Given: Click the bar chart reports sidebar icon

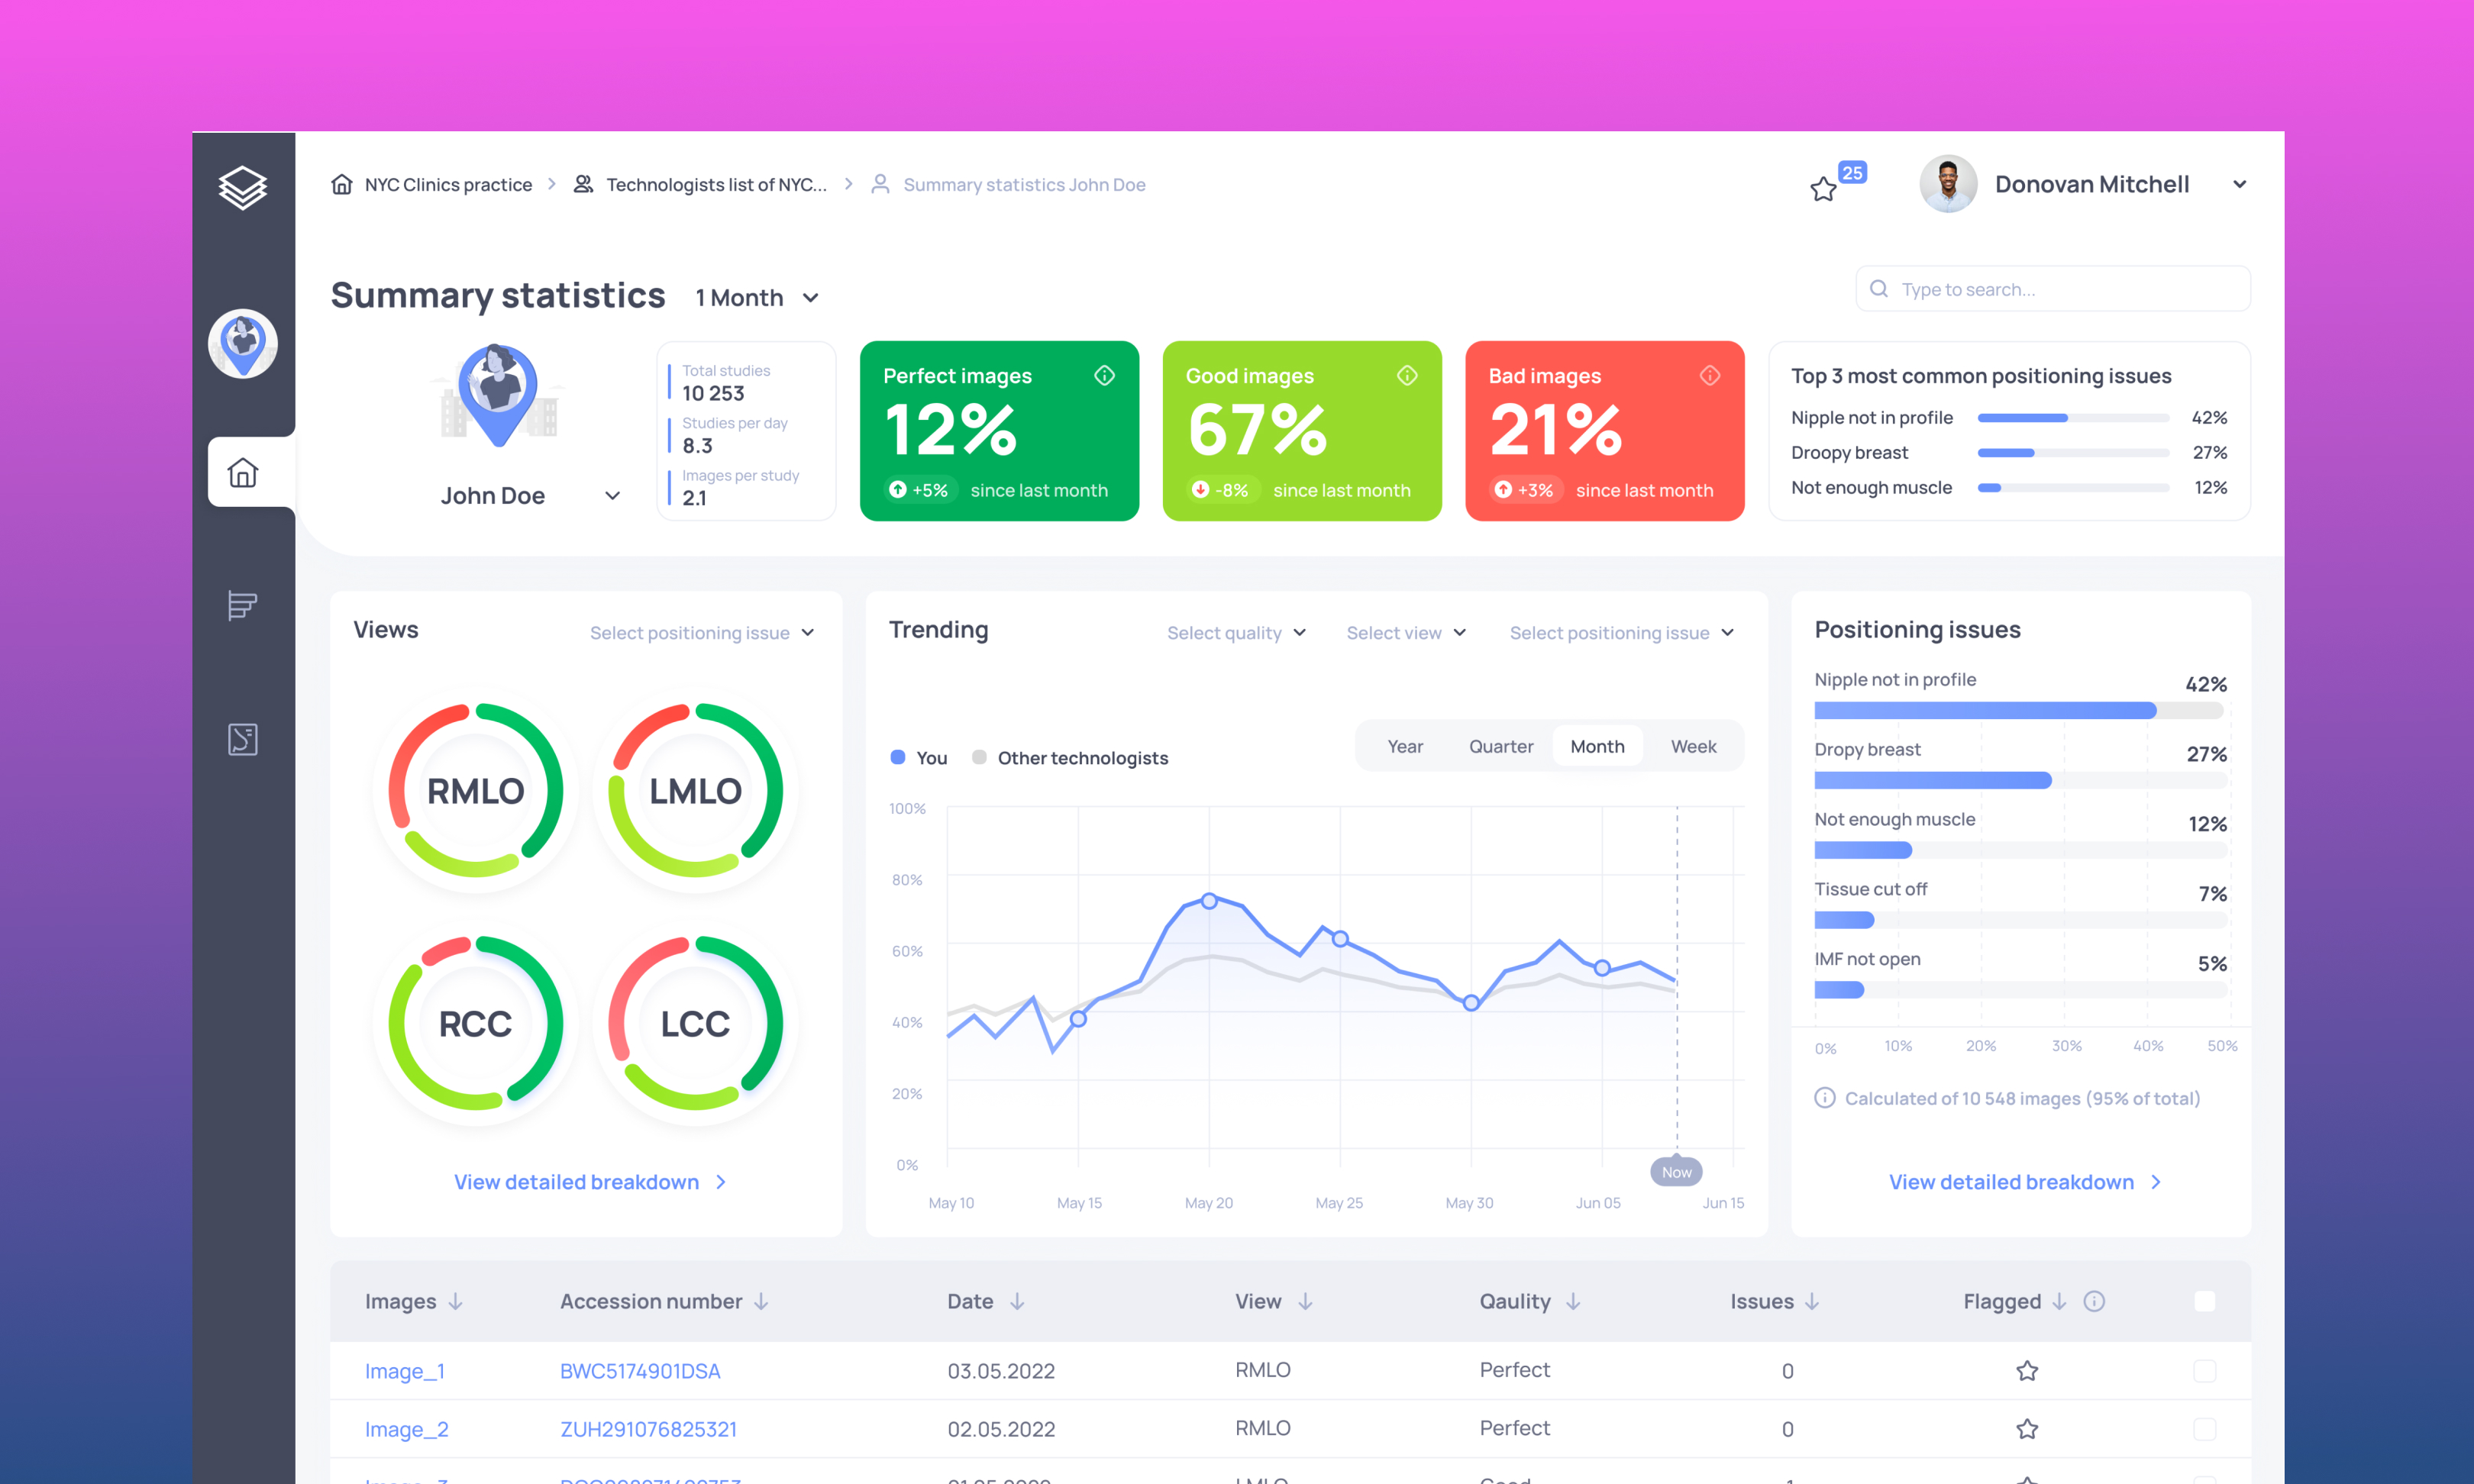Looking at the screenshot, I should pos(243,605).
